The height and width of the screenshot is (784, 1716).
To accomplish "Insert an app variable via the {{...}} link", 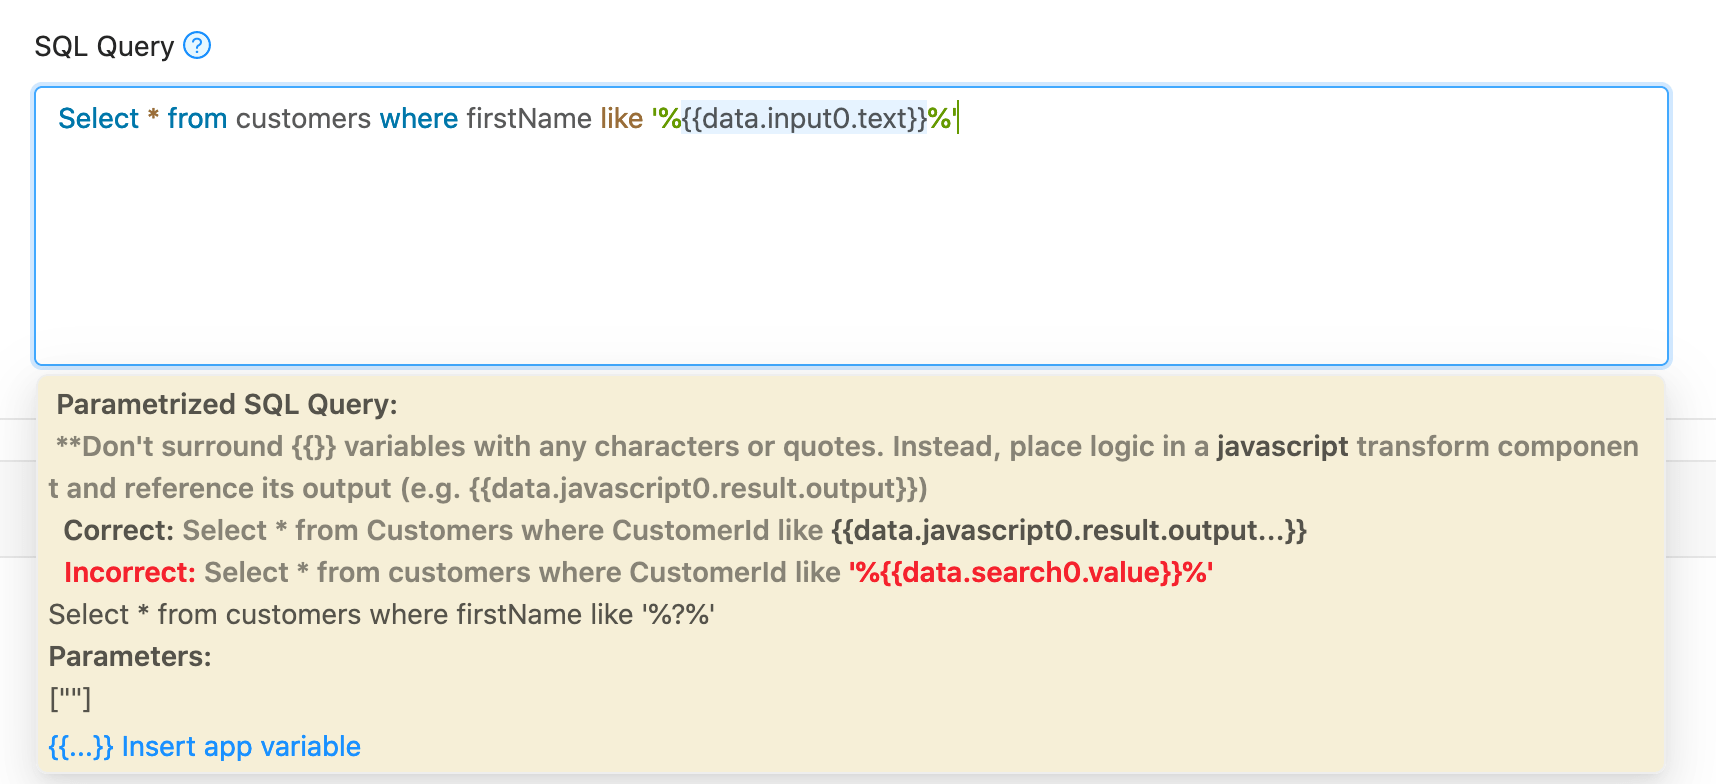I will (205, 747).
